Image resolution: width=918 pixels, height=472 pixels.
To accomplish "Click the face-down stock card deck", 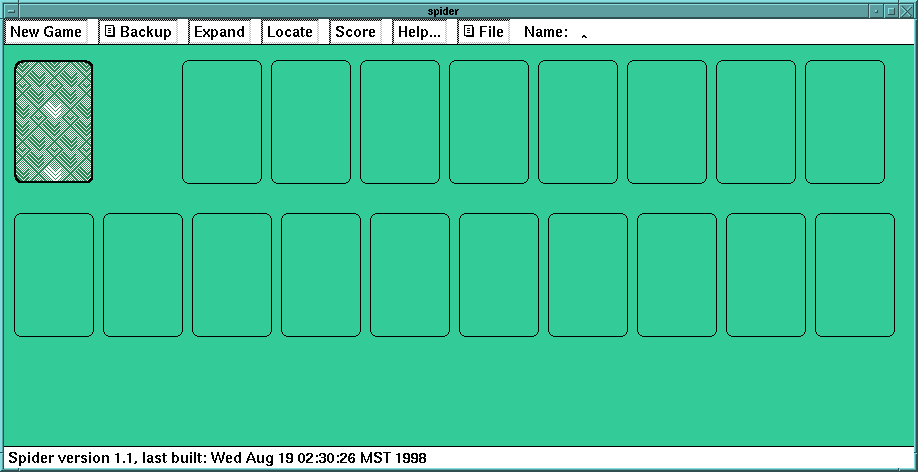I will point(54,122).
